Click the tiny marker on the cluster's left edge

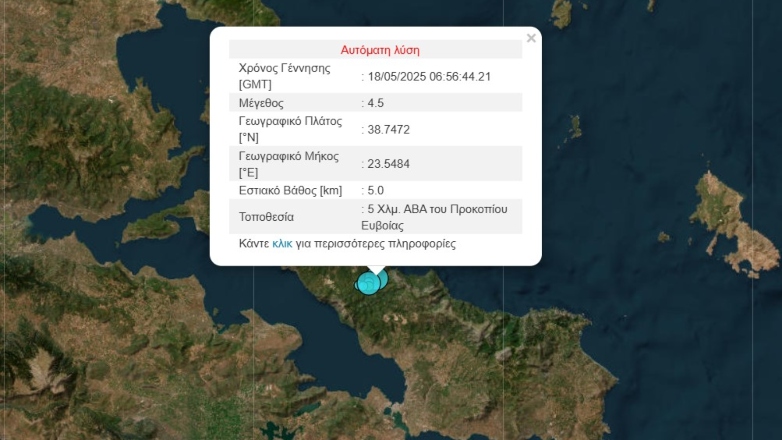358,285
